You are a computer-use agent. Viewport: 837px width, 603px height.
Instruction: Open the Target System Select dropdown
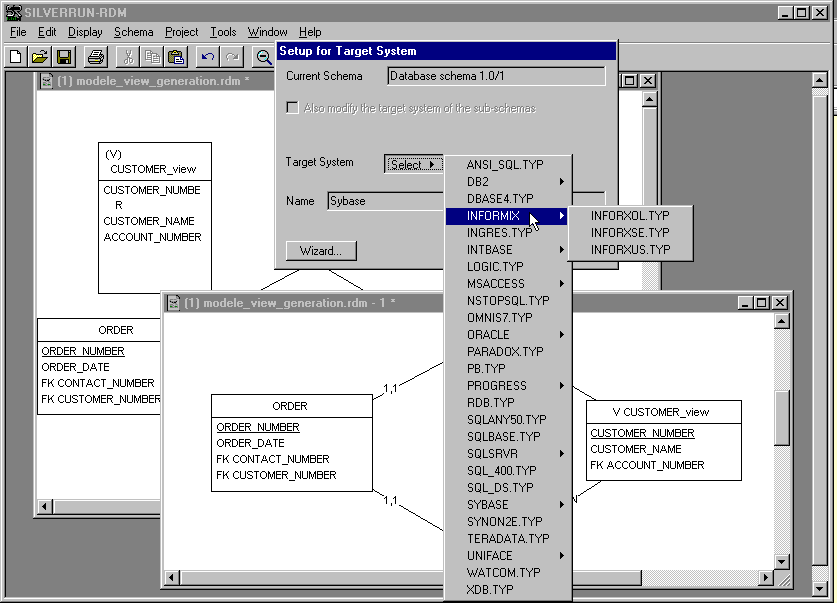point(413,164)
